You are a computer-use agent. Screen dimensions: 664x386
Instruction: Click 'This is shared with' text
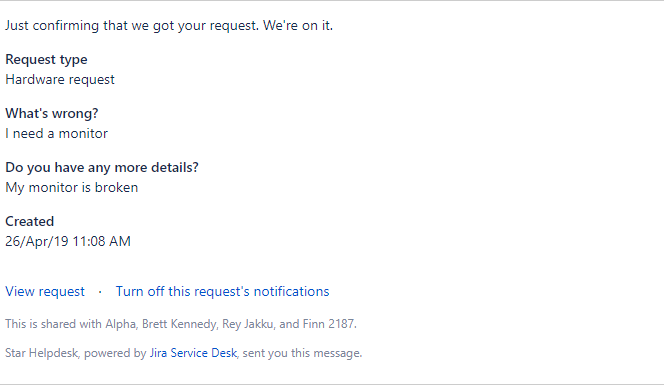pos(53,324)
